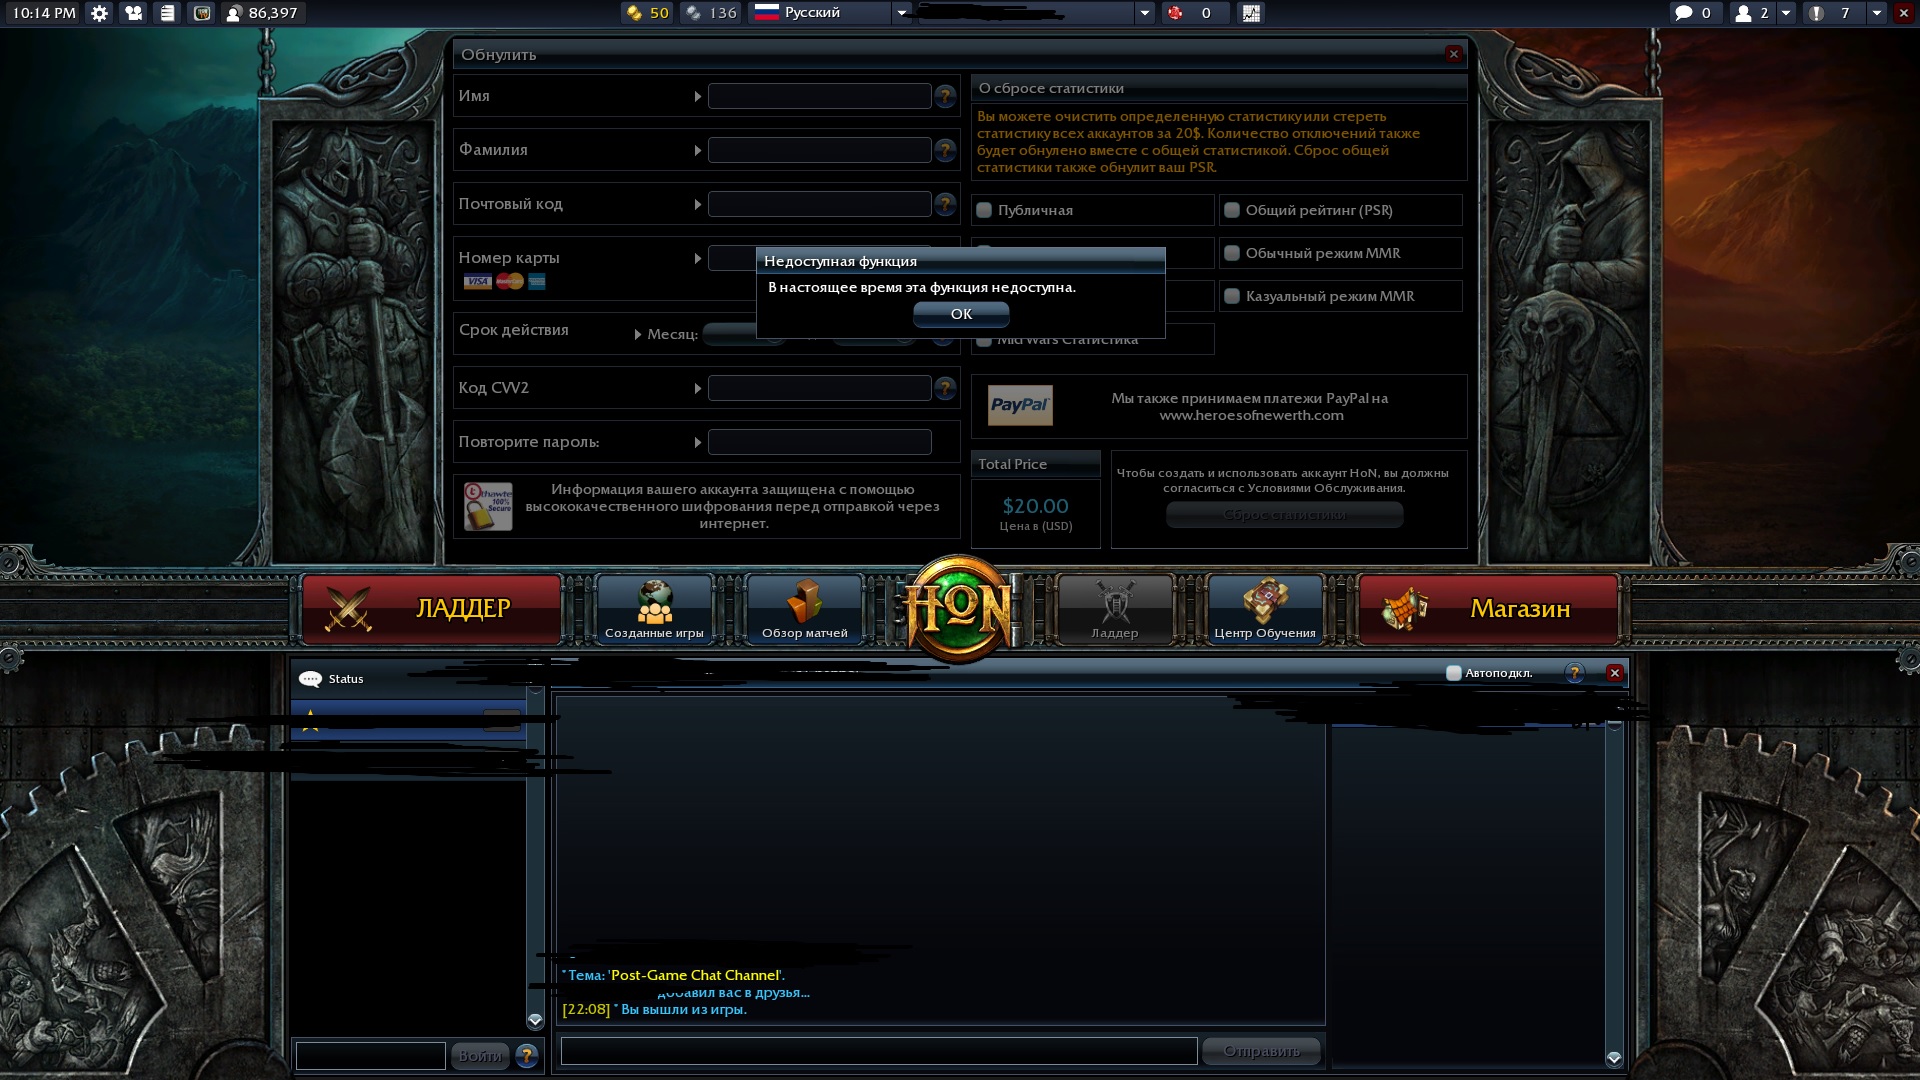Viewport: 1920px width, 1080px height.
Task: Click the Visa card logo
Action: [x=477, y=281]
